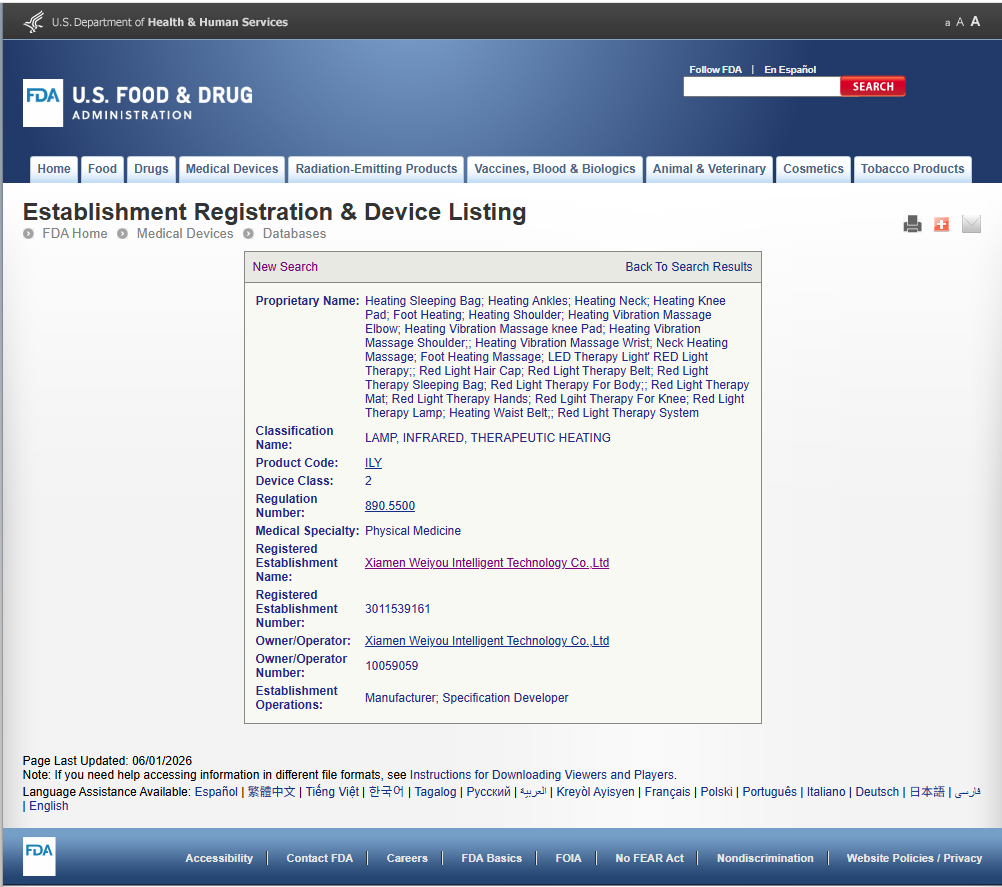The height and width of the screenshot is (887, 1002).
Task: Click the HHS eagle logo
Action: (33, 22)
